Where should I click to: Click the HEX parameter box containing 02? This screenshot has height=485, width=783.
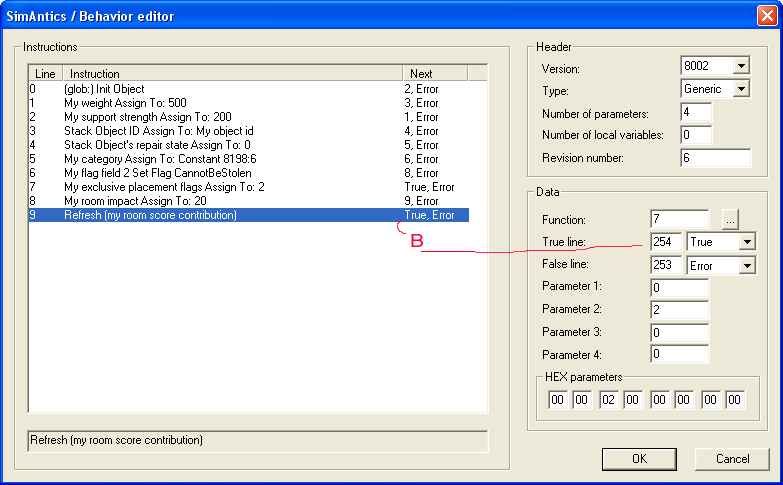point(609,400)
